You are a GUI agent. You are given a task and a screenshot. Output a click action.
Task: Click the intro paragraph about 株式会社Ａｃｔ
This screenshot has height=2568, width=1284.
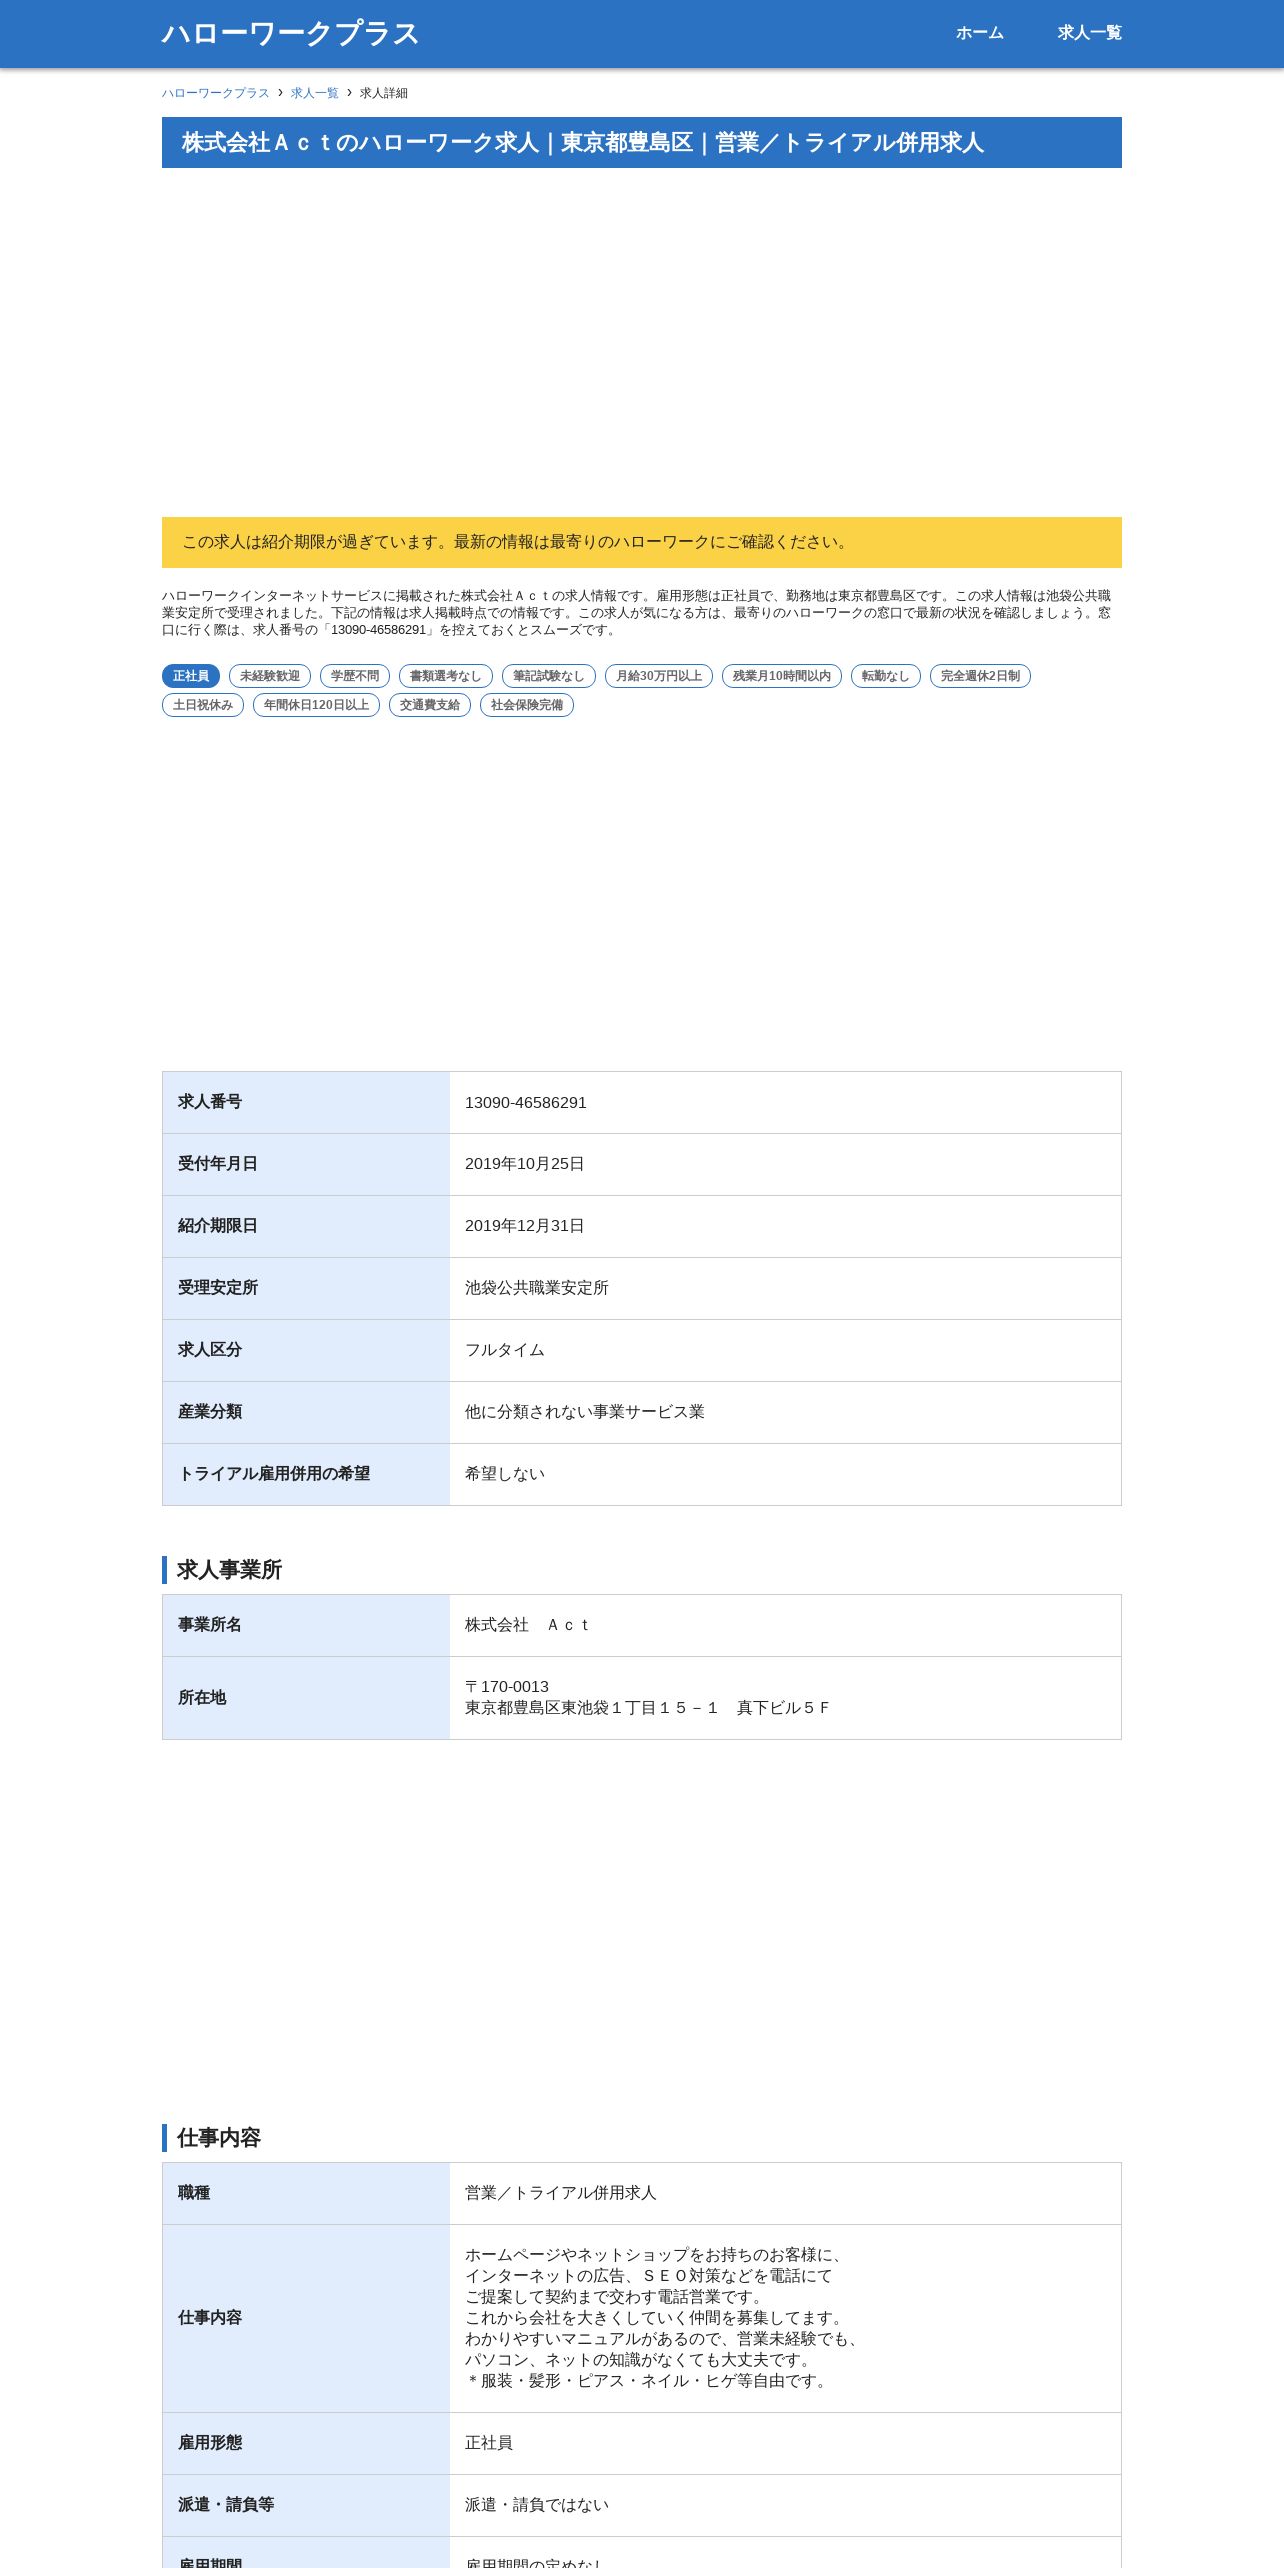[642, 613]
